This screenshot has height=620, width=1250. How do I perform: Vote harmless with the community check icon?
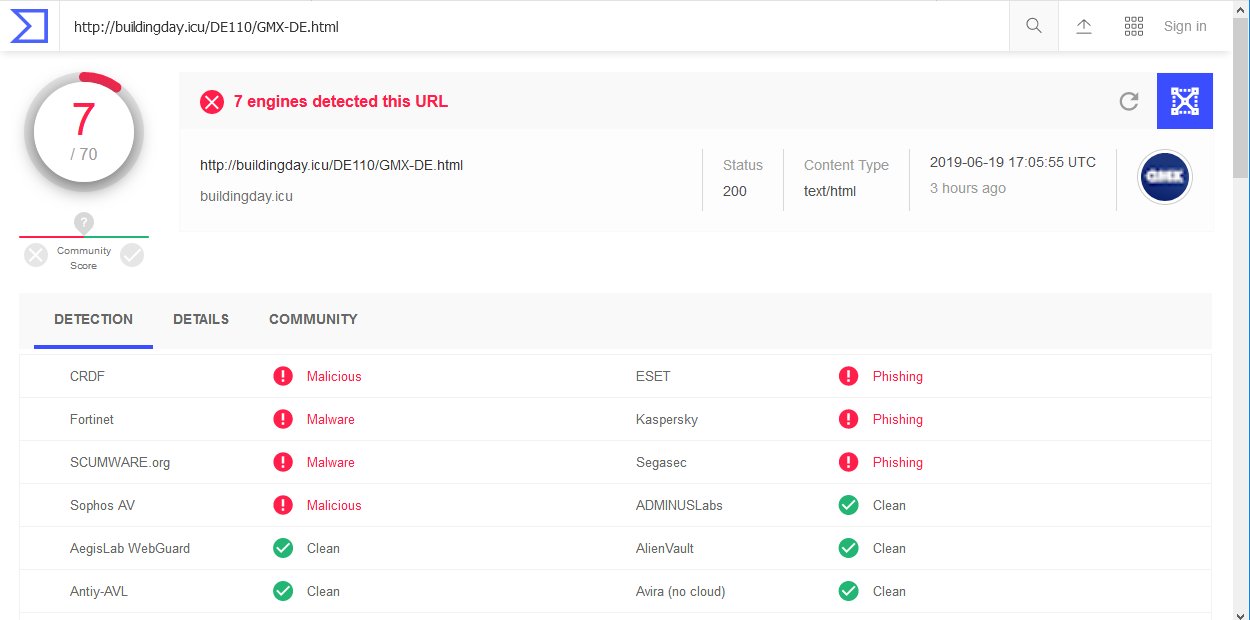point(132,255)
